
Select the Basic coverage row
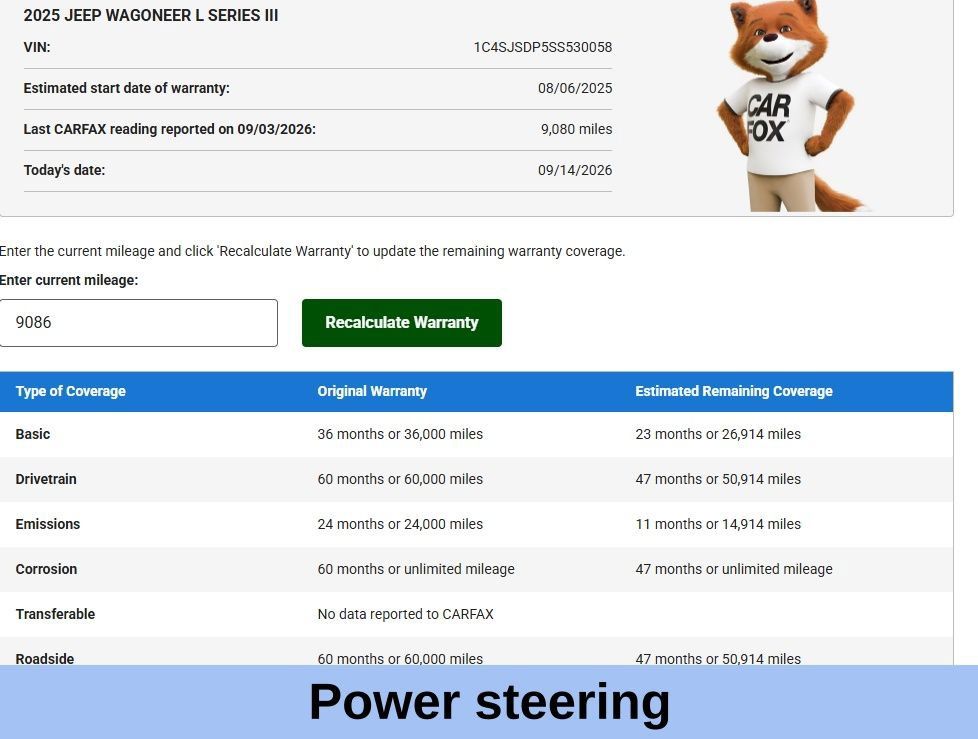point(477,434)
